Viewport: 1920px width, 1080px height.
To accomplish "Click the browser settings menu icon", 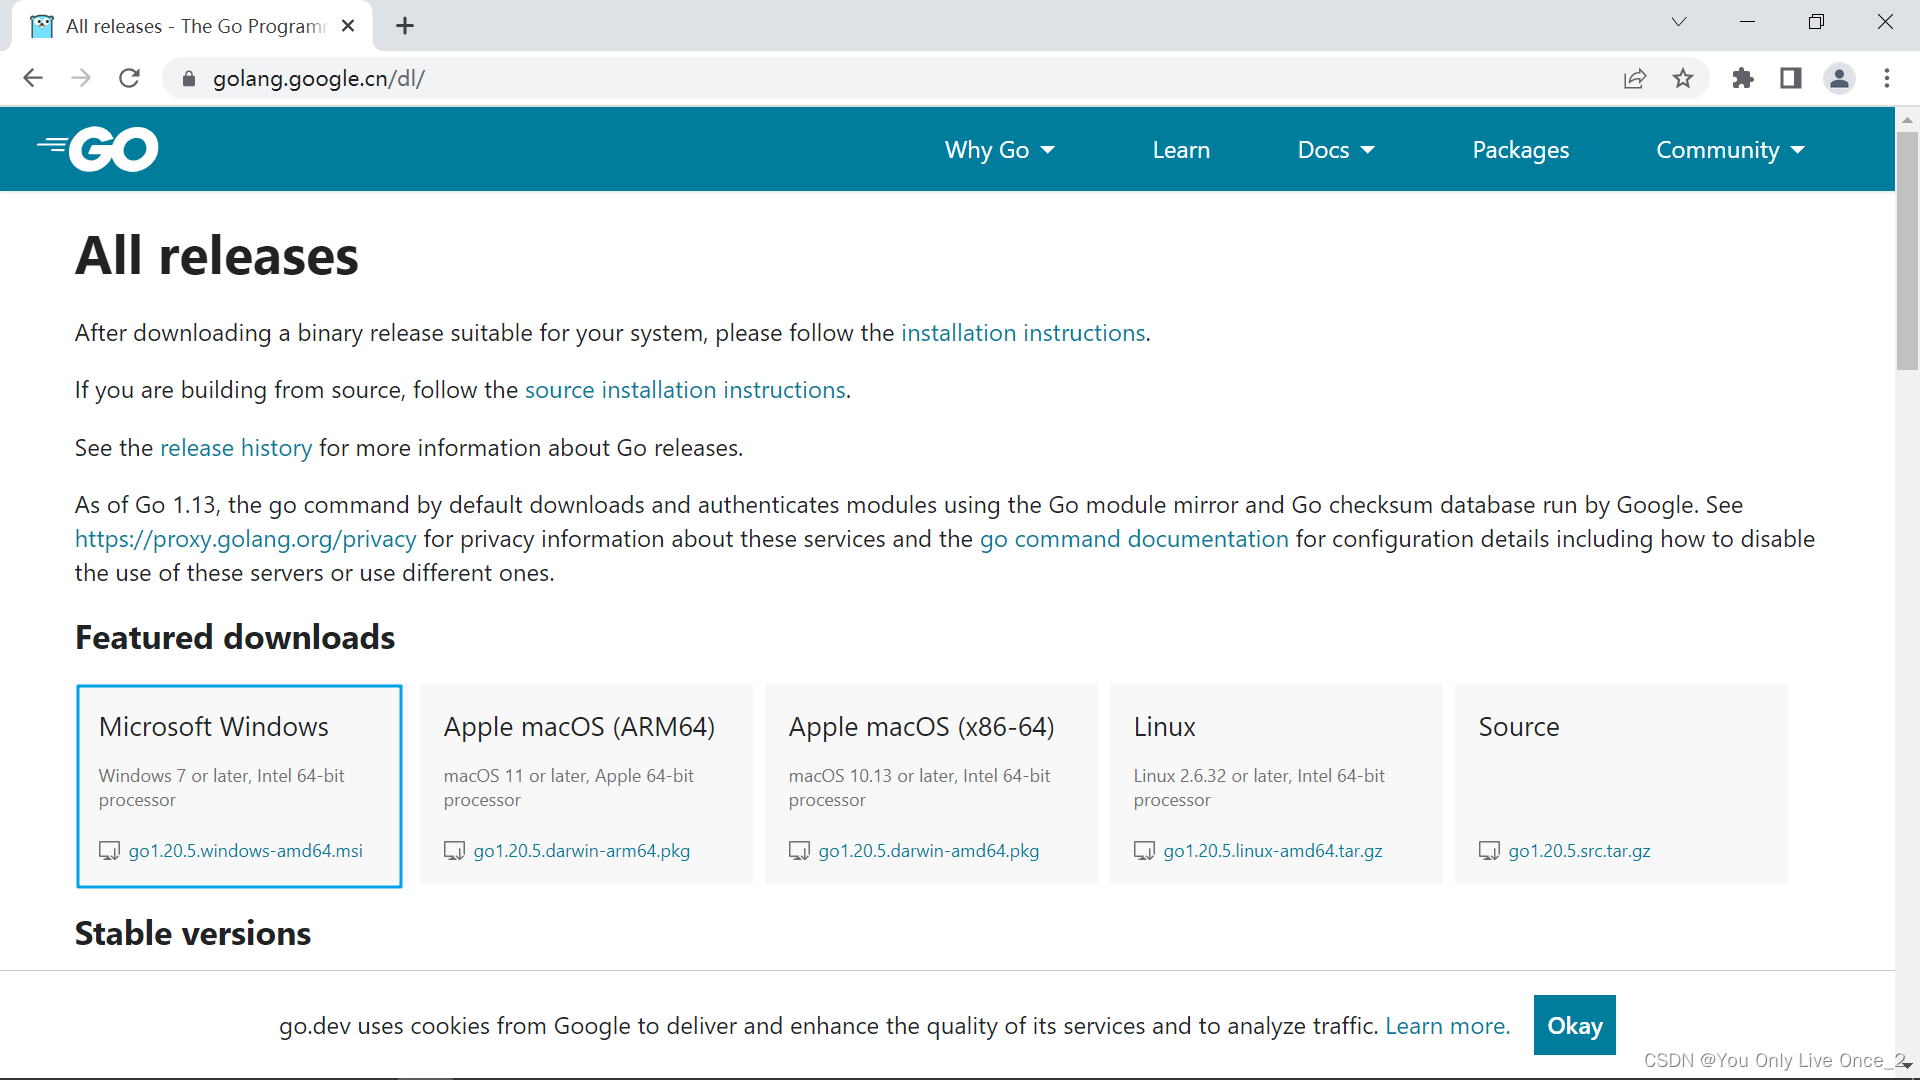I will pyautogui.click(x=1887, y=78).
